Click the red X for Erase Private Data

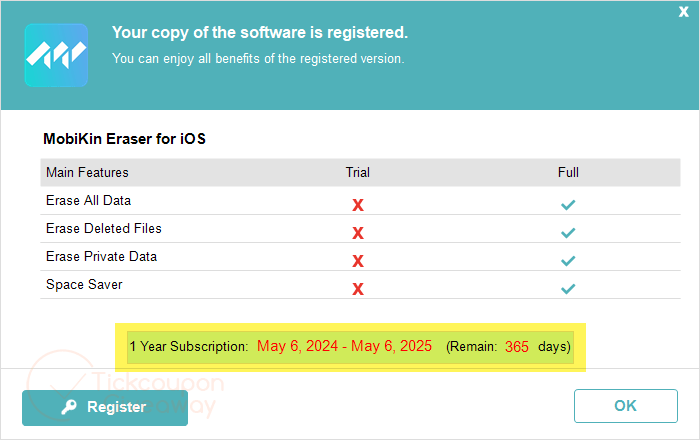358,261
